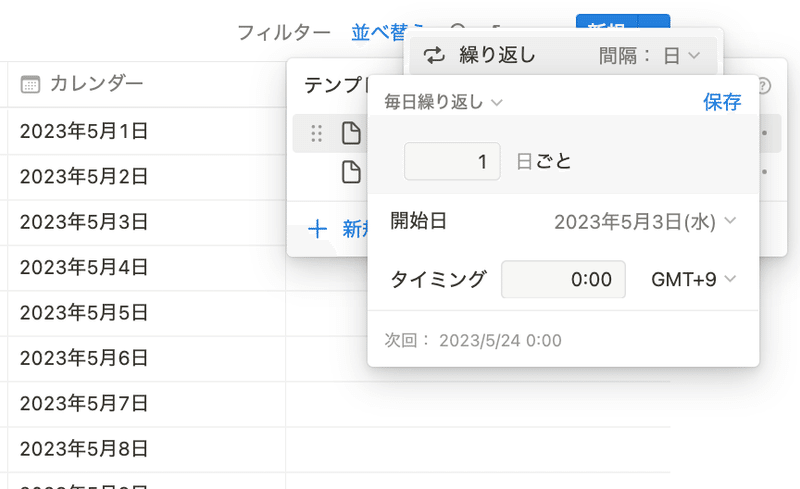This screenshot has width=800, height=489.
Task: Expand the 毎日繰り返し dropdown
Action: click(443, 102)
